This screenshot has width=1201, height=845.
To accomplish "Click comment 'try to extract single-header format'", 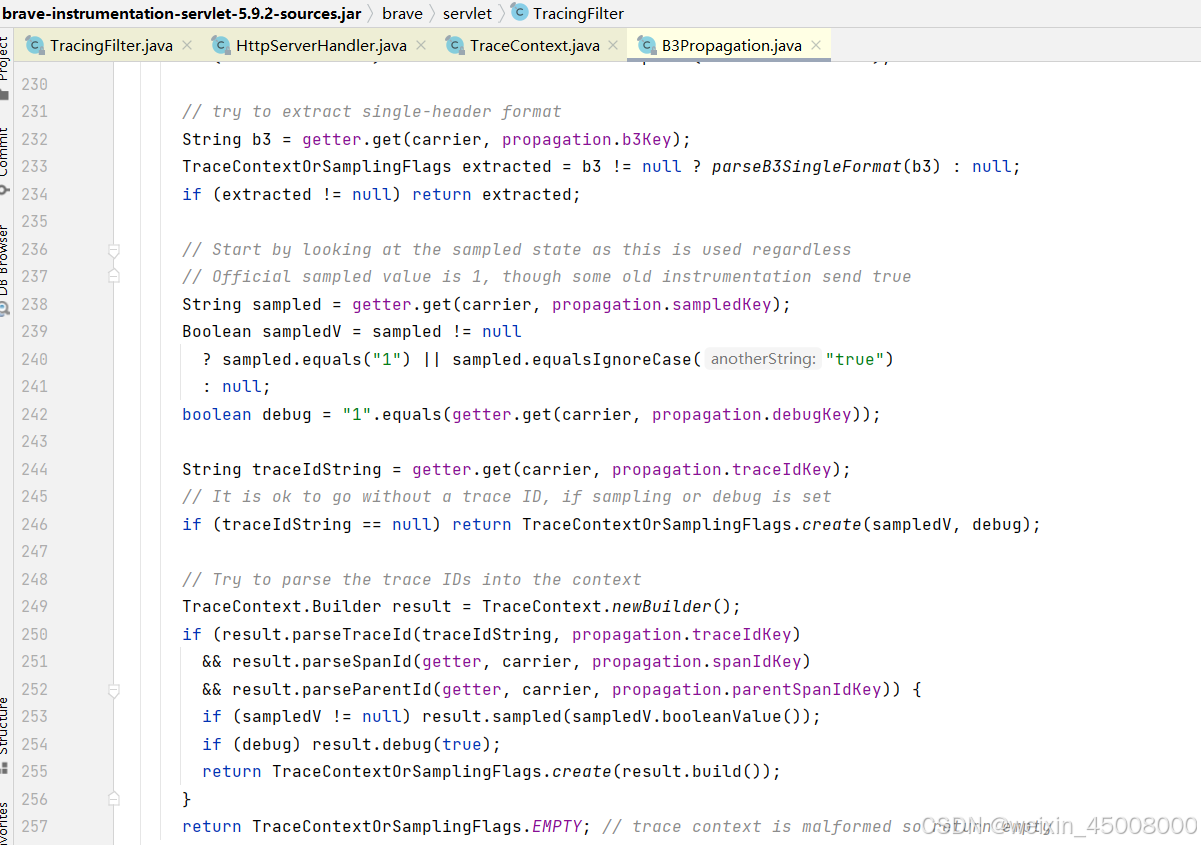I will pyautogui.click(x=387, y=111).
